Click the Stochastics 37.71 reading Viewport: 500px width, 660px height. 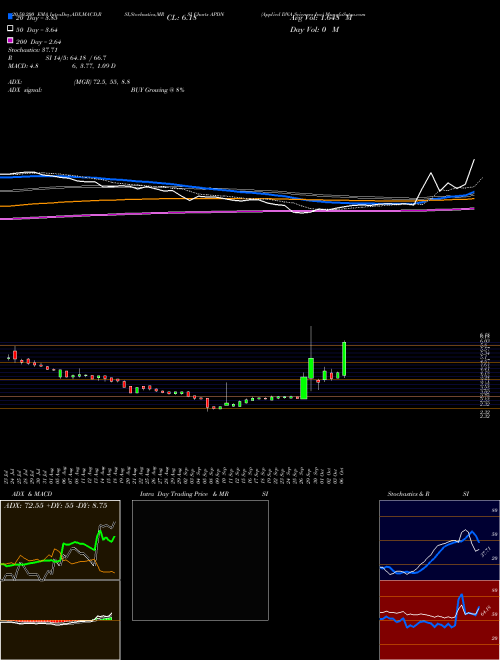pos(32,50)
